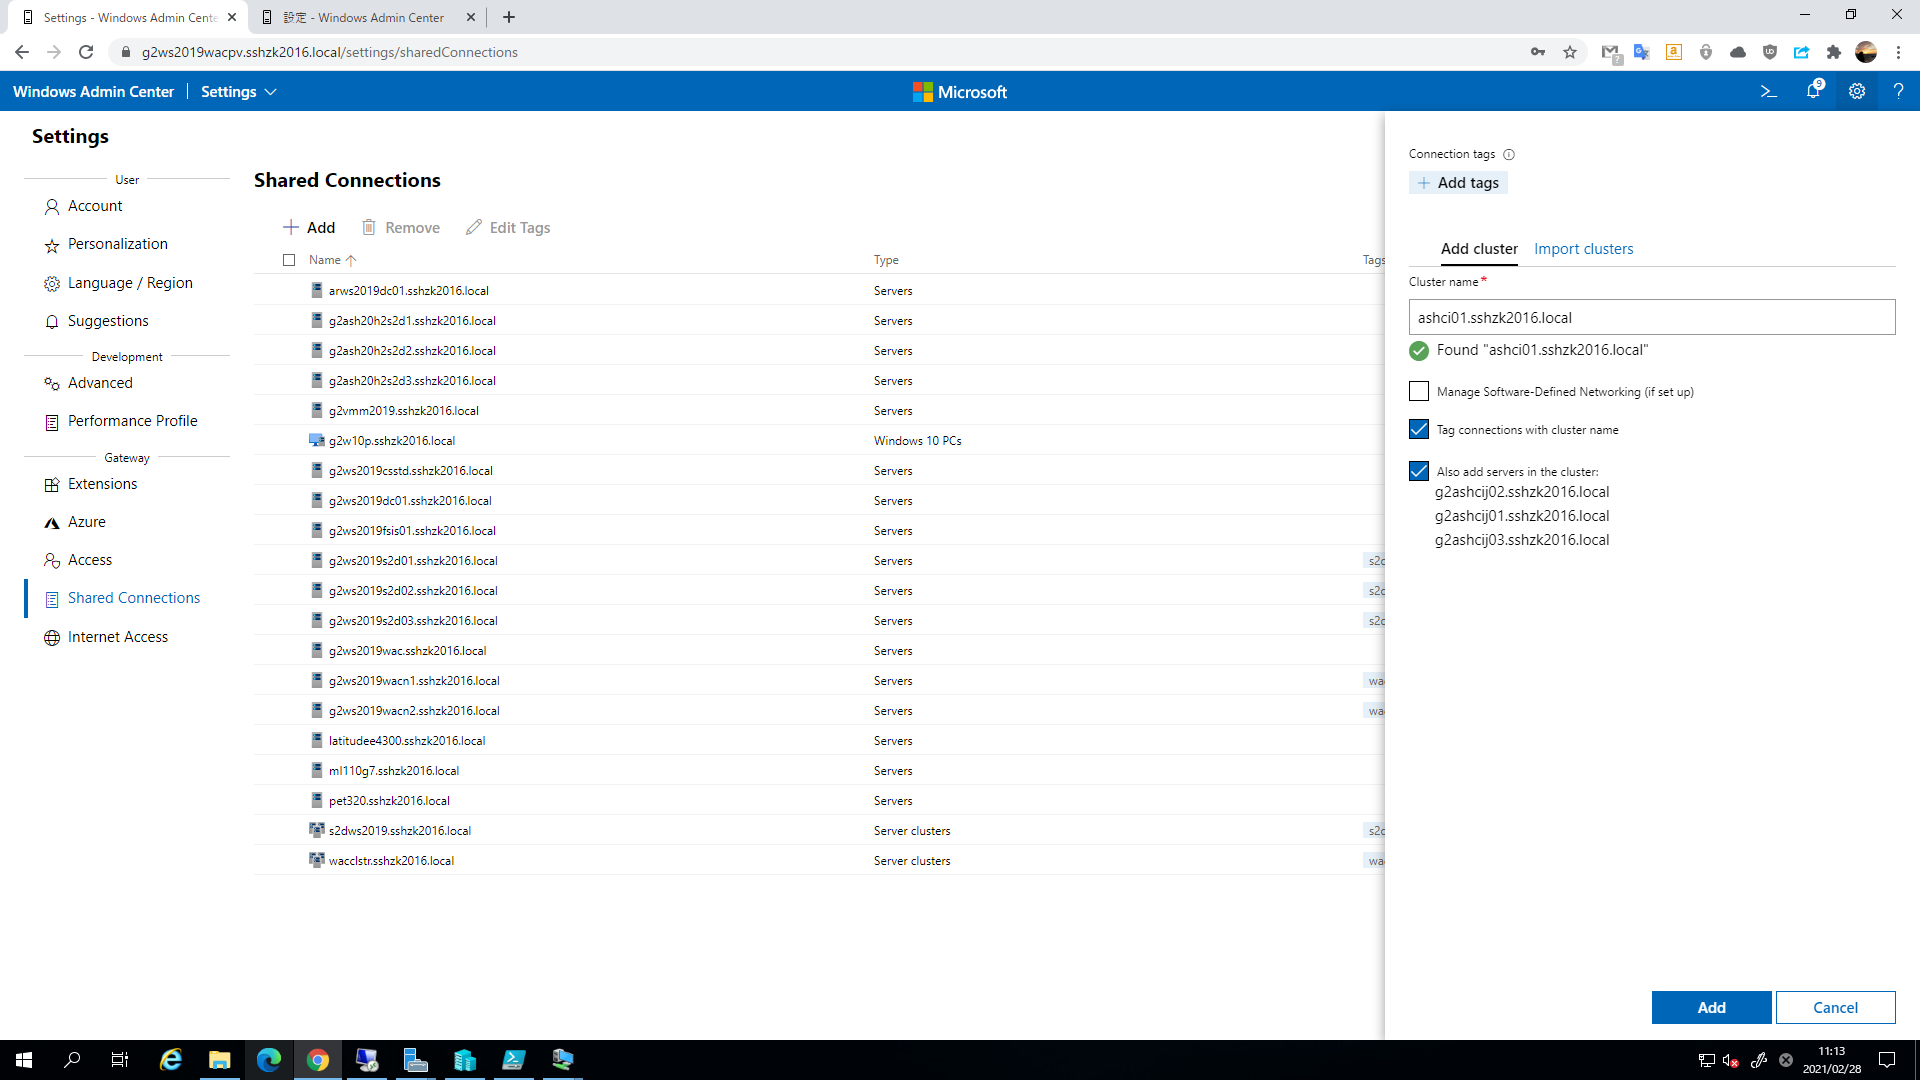The height and width of the screenshot is (1080, 1920).
Task: Cancel the add cluster panel
Action: (1835, 1007)
